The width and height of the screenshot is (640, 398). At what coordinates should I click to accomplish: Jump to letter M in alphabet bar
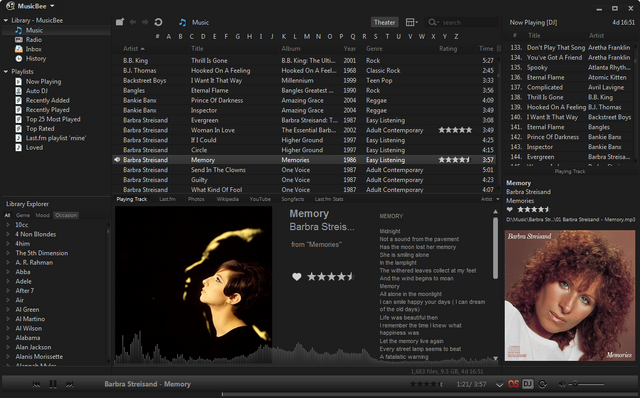pyautogui.click(x=307, y=36)
